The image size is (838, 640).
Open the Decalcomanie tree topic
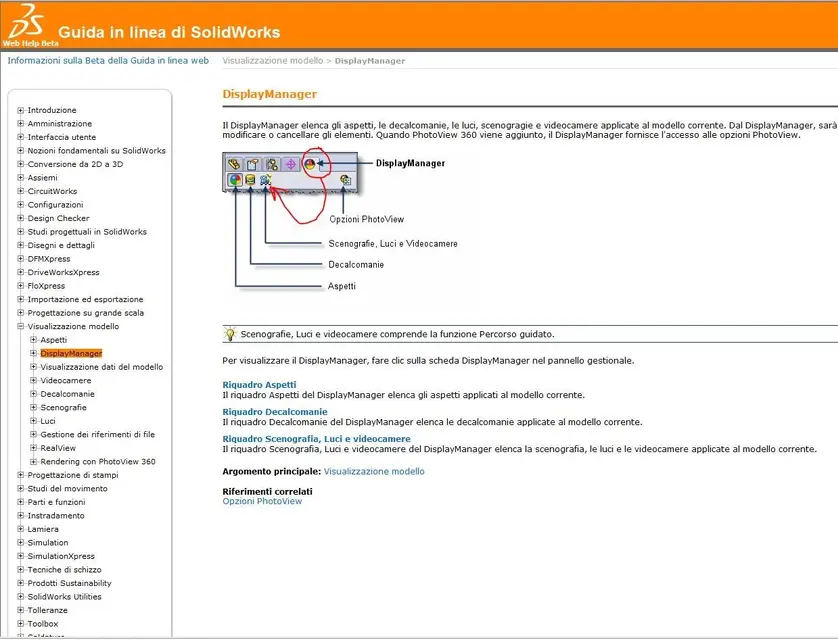point(67,394)
